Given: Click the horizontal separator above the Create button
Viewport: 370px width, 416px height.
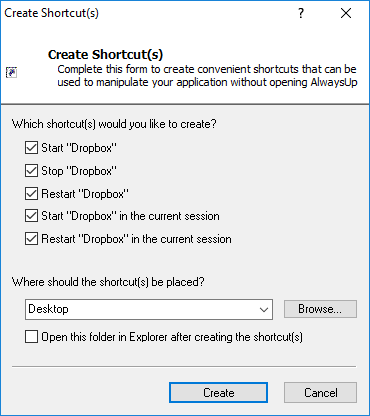Looking at the screenshot, I should [x=184, y=367].
